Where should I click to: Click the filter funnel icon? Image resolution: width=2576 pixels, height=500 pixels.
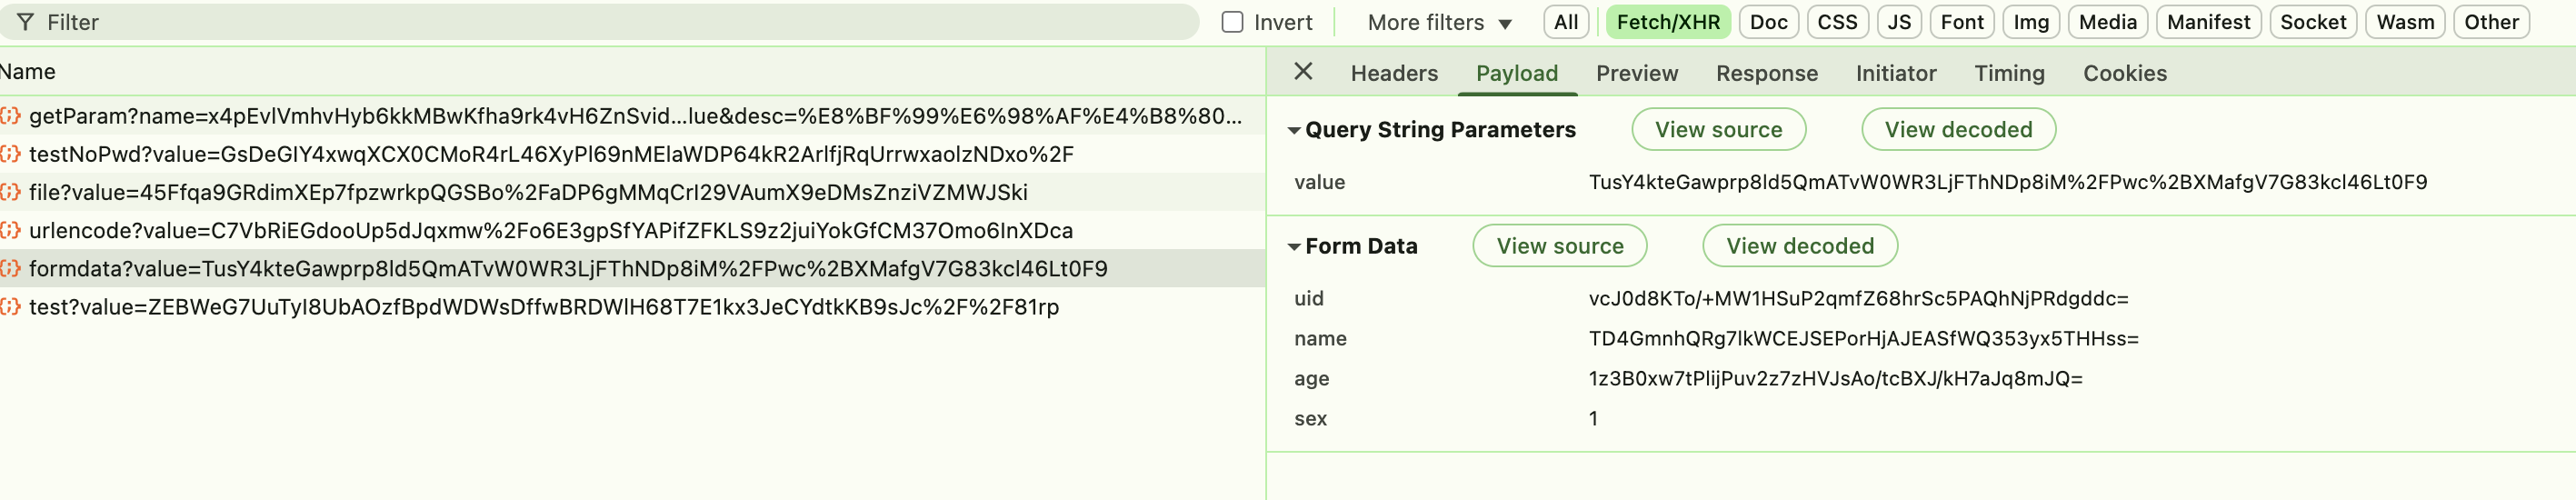(26, 22)
